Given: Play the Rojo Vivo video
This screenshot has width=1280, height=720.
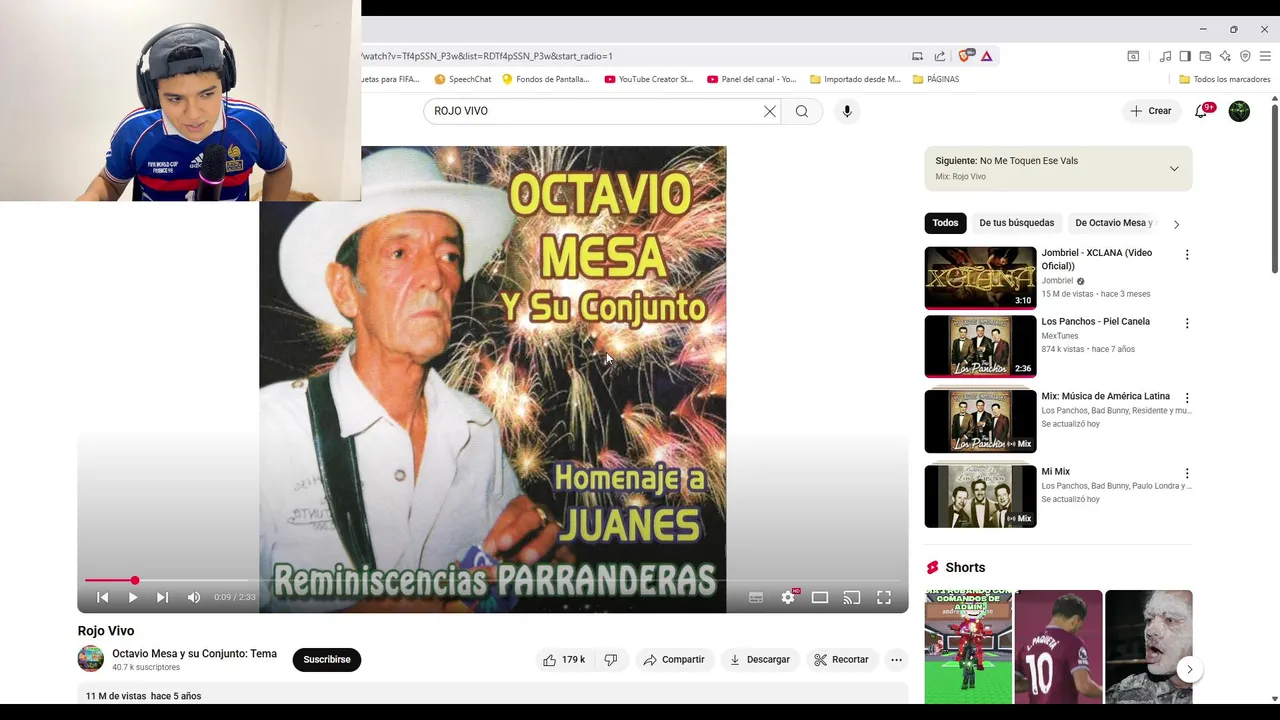Looking at the screenshot, I should [132, 597].
